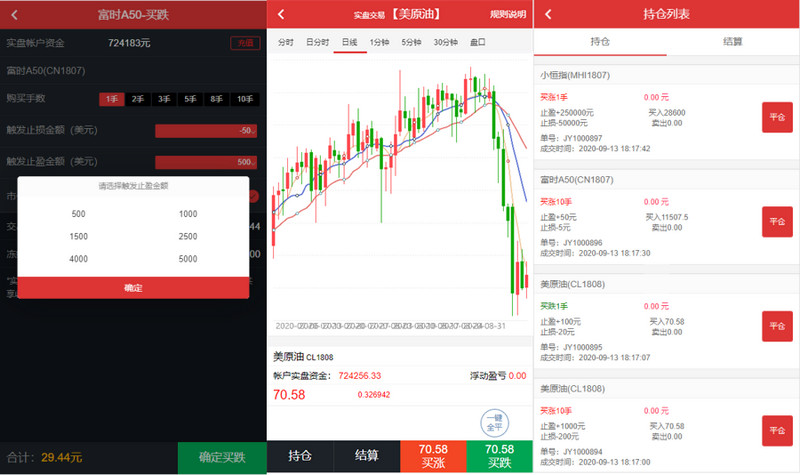Confirm picker with red 确定 button
Viewport: 800px width, 475px height.
point(133,288)
